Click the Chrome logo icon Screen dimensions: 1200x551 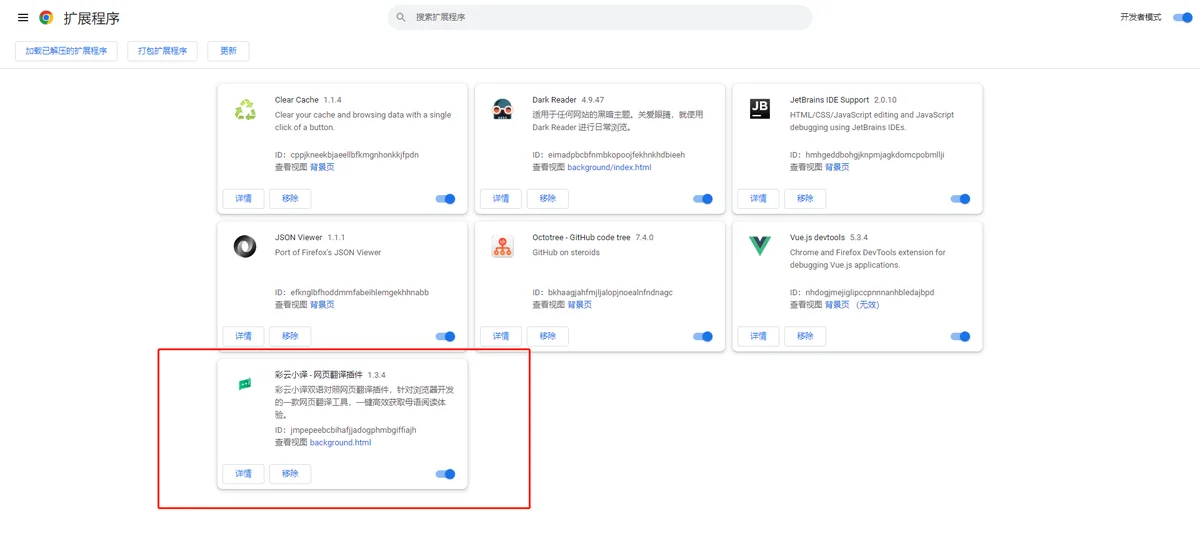click(x=46, y=18)
